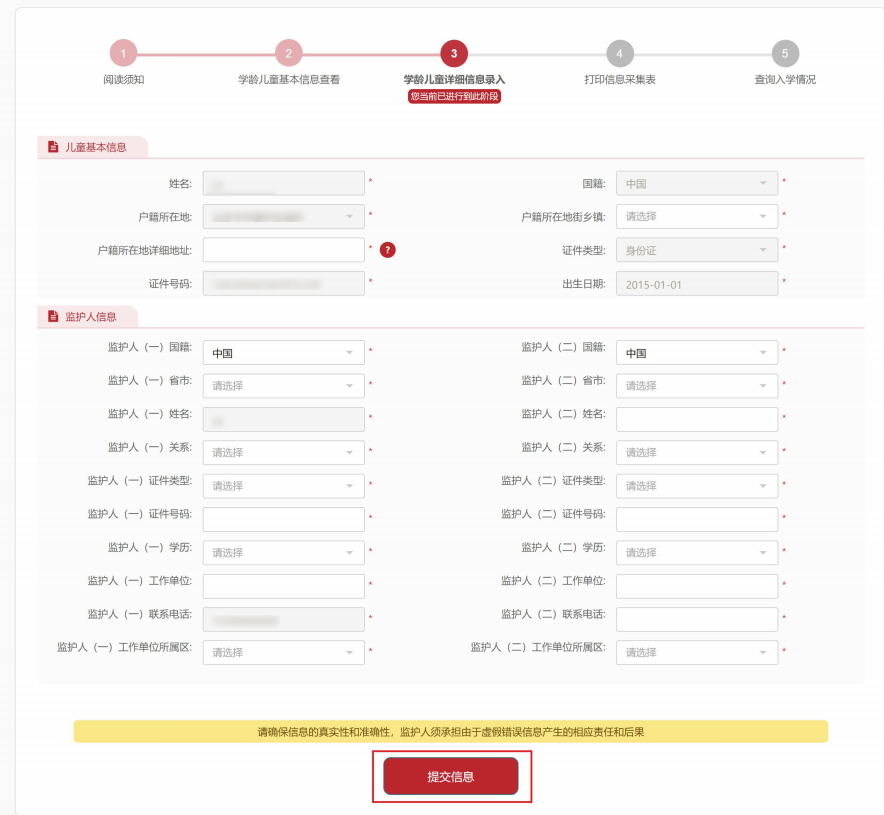Click step 4 打印信息采集表 circle
The image size is (884, 815).
pos(619,54)
